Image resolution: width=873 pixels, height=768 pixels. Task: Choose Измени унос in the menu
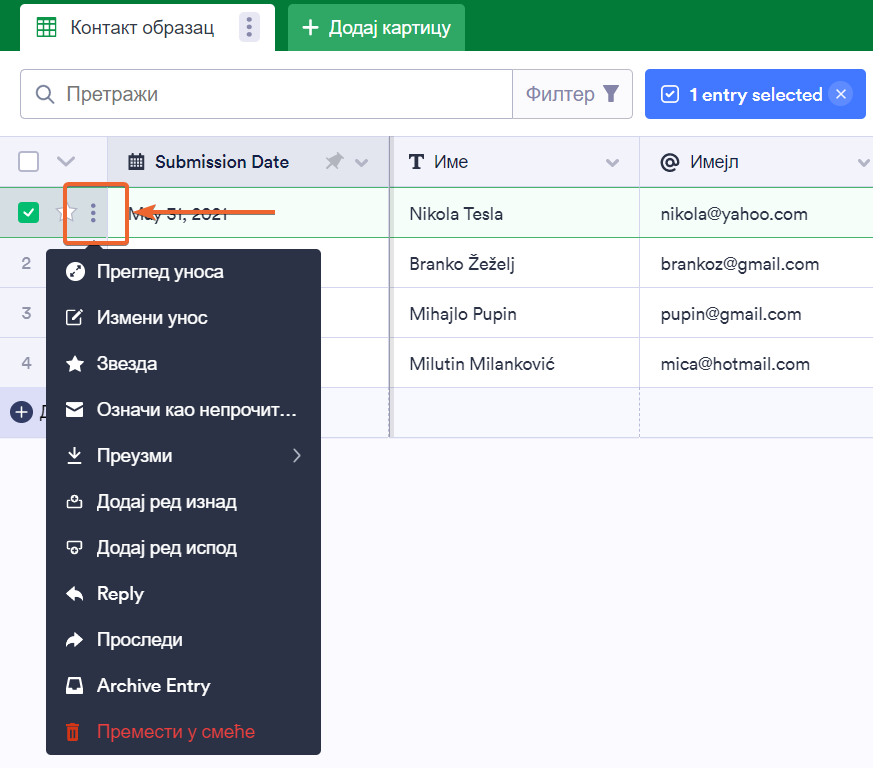[152, 318]
